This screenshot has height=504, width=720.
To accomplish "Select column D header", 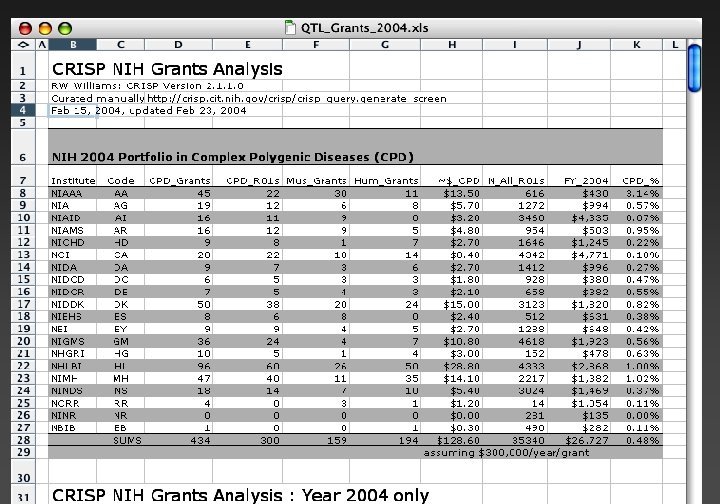I will pyautogui.click(x=178, y=45).
